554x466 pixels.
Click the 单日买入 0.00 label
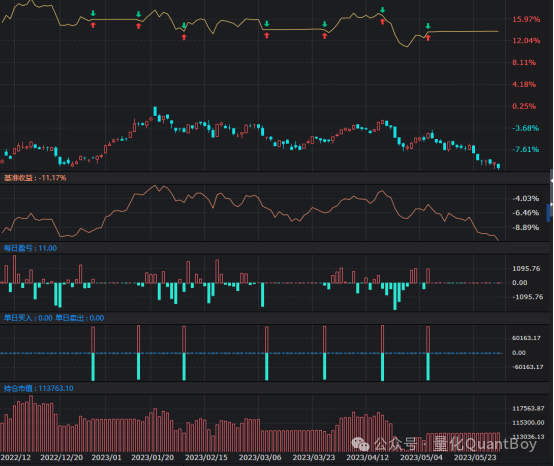(28, 318)
